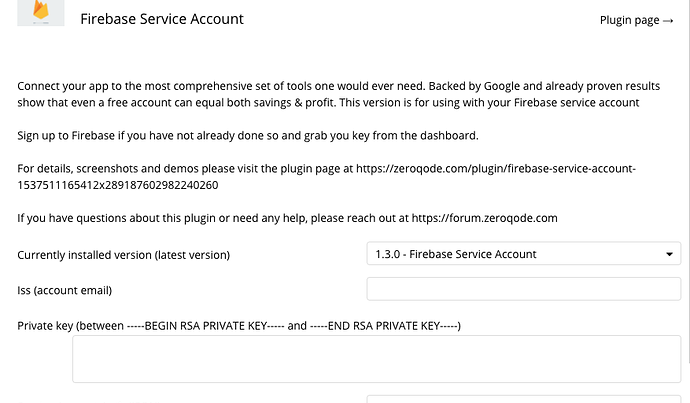Click the plugin ID number line 1537511165412x
This screenshot has height=403, width=690.
(x=117, y=185)
